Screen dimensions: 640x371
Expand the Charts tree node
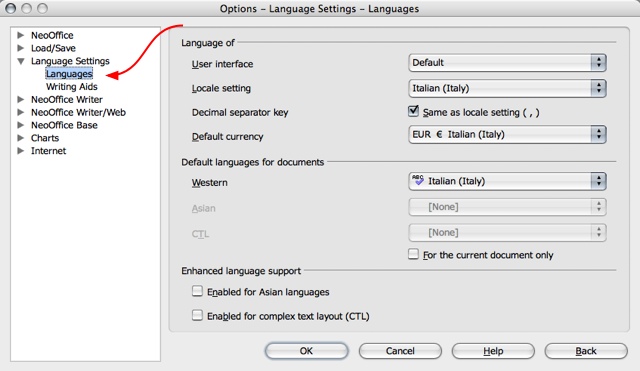pyautogui.click(x=20, y=138)
